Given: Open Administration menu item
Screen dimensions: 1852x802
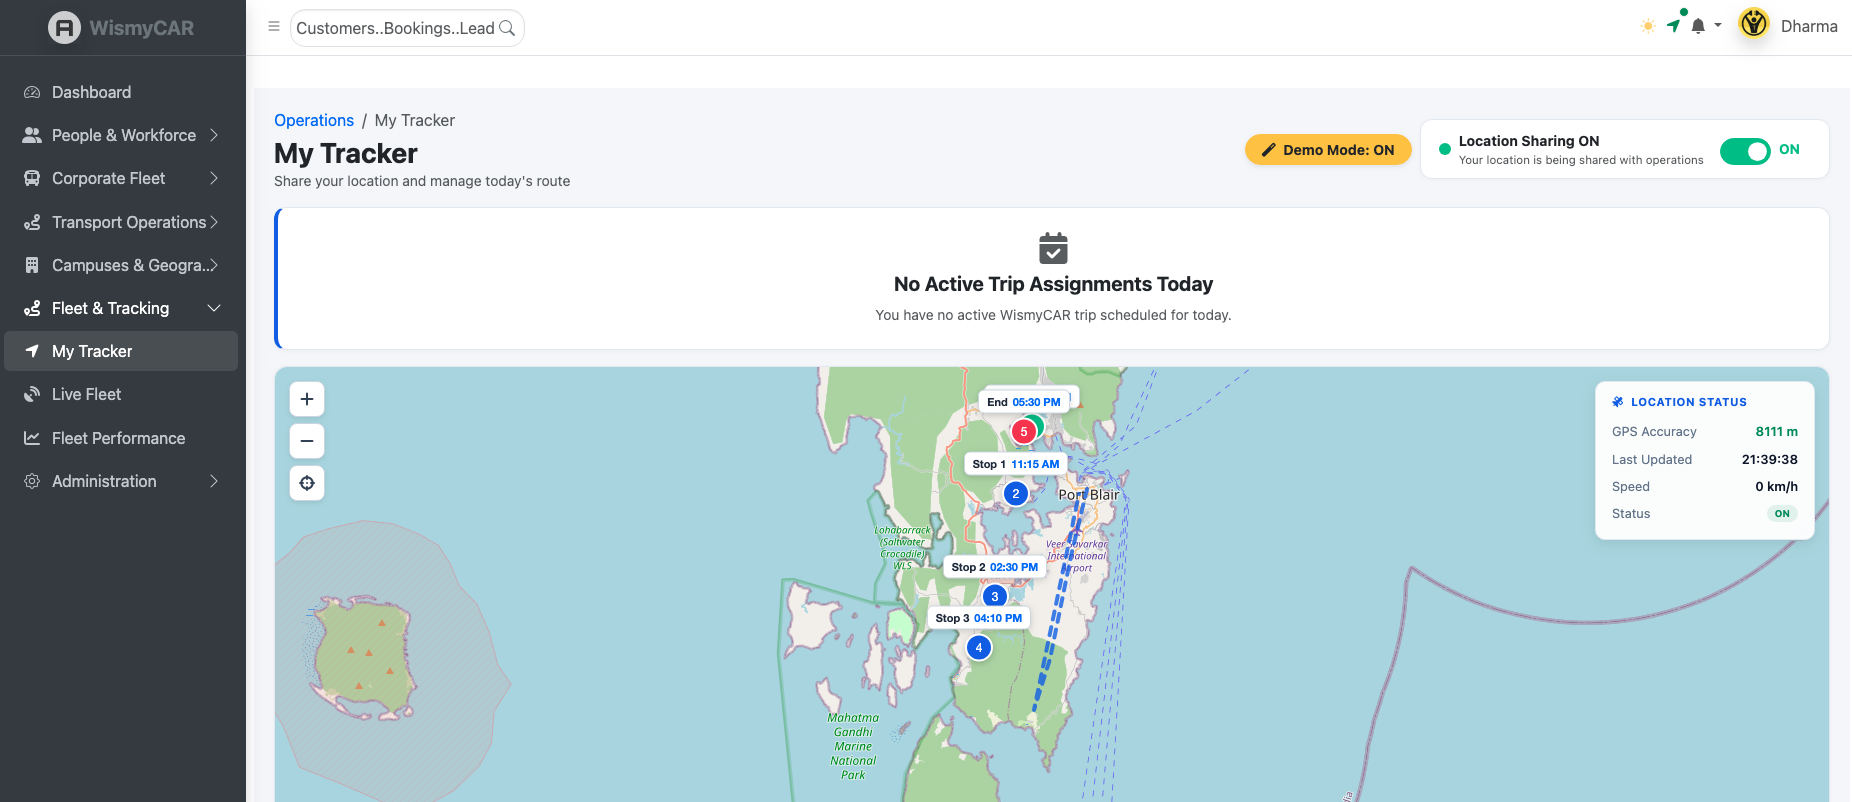Looking at the screenshot, I should coord(121,481).
